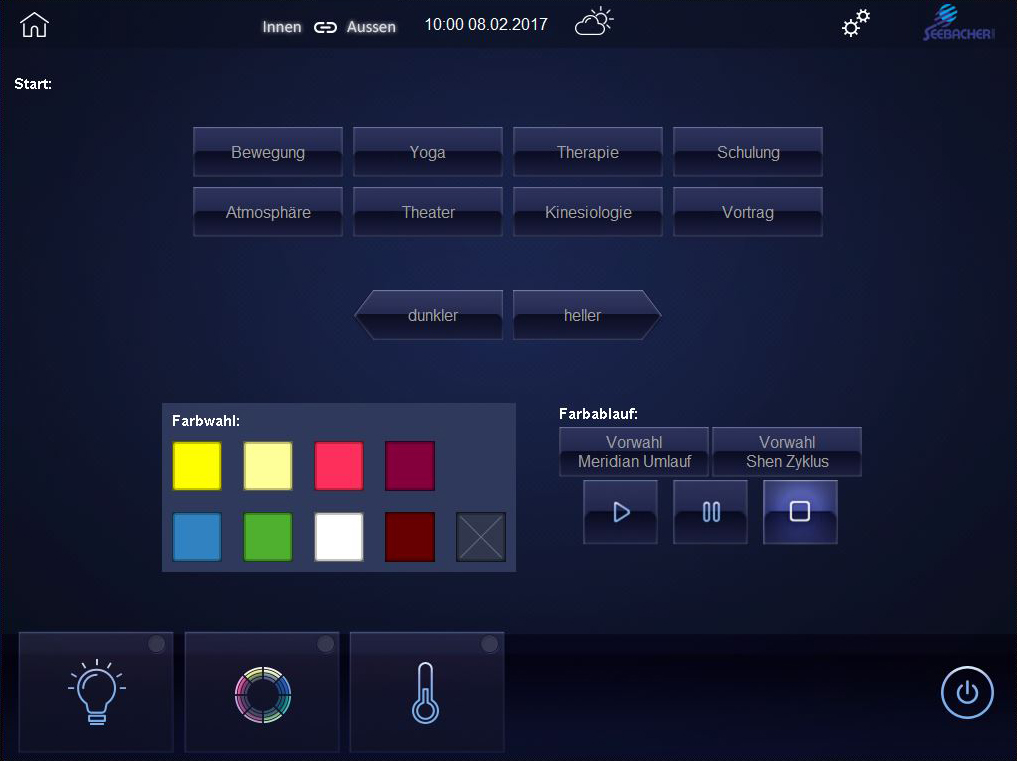Viewport: 1017px width, 761px height.
Task: Stop the color sequence
Action: [x=800, y=512]
